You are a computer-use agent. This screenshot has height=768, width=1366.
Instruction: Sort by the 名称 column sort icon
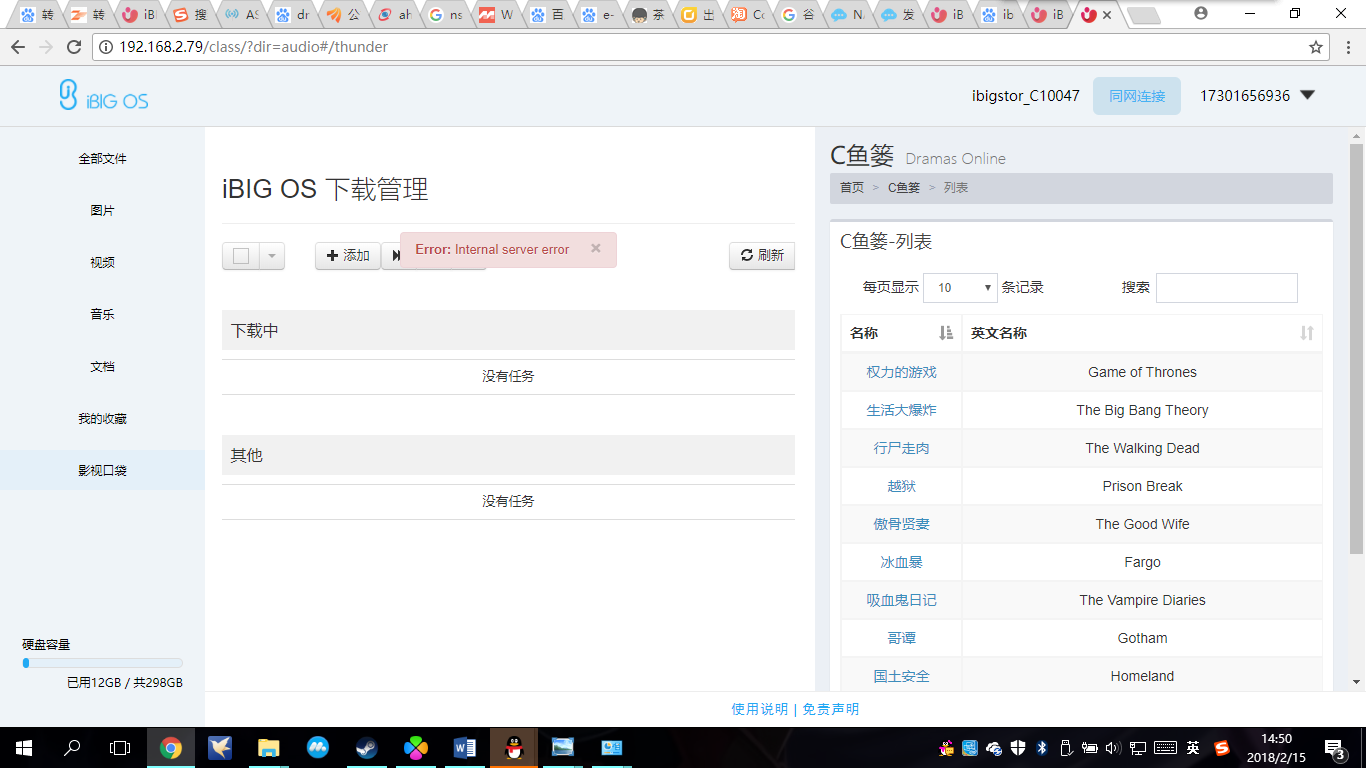click(946, 333)
